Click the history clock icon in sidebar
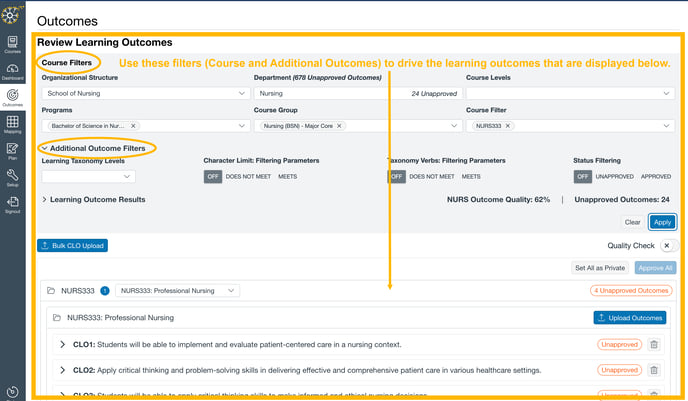Image resolution: width=688 pixels, height=401 pixels. click(12, 392)
